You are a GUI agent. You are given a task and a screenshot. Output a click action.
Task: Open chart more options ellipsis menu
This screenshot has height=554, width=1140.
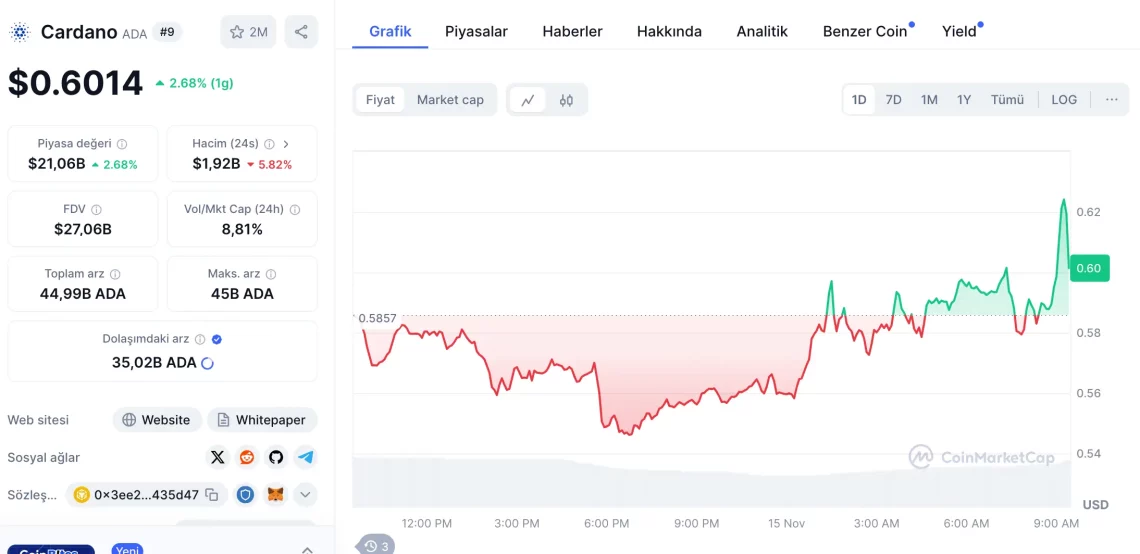point(1112,100)
